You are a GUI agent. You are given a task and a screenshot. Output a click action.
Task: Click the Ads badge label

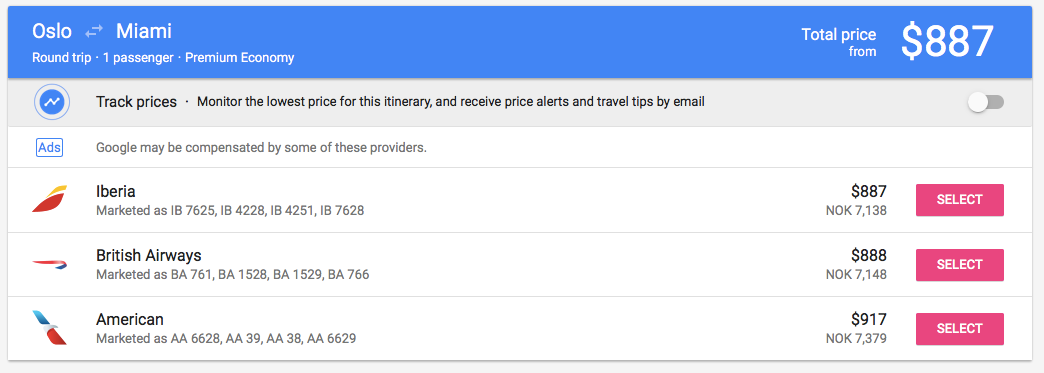[49, 147]
